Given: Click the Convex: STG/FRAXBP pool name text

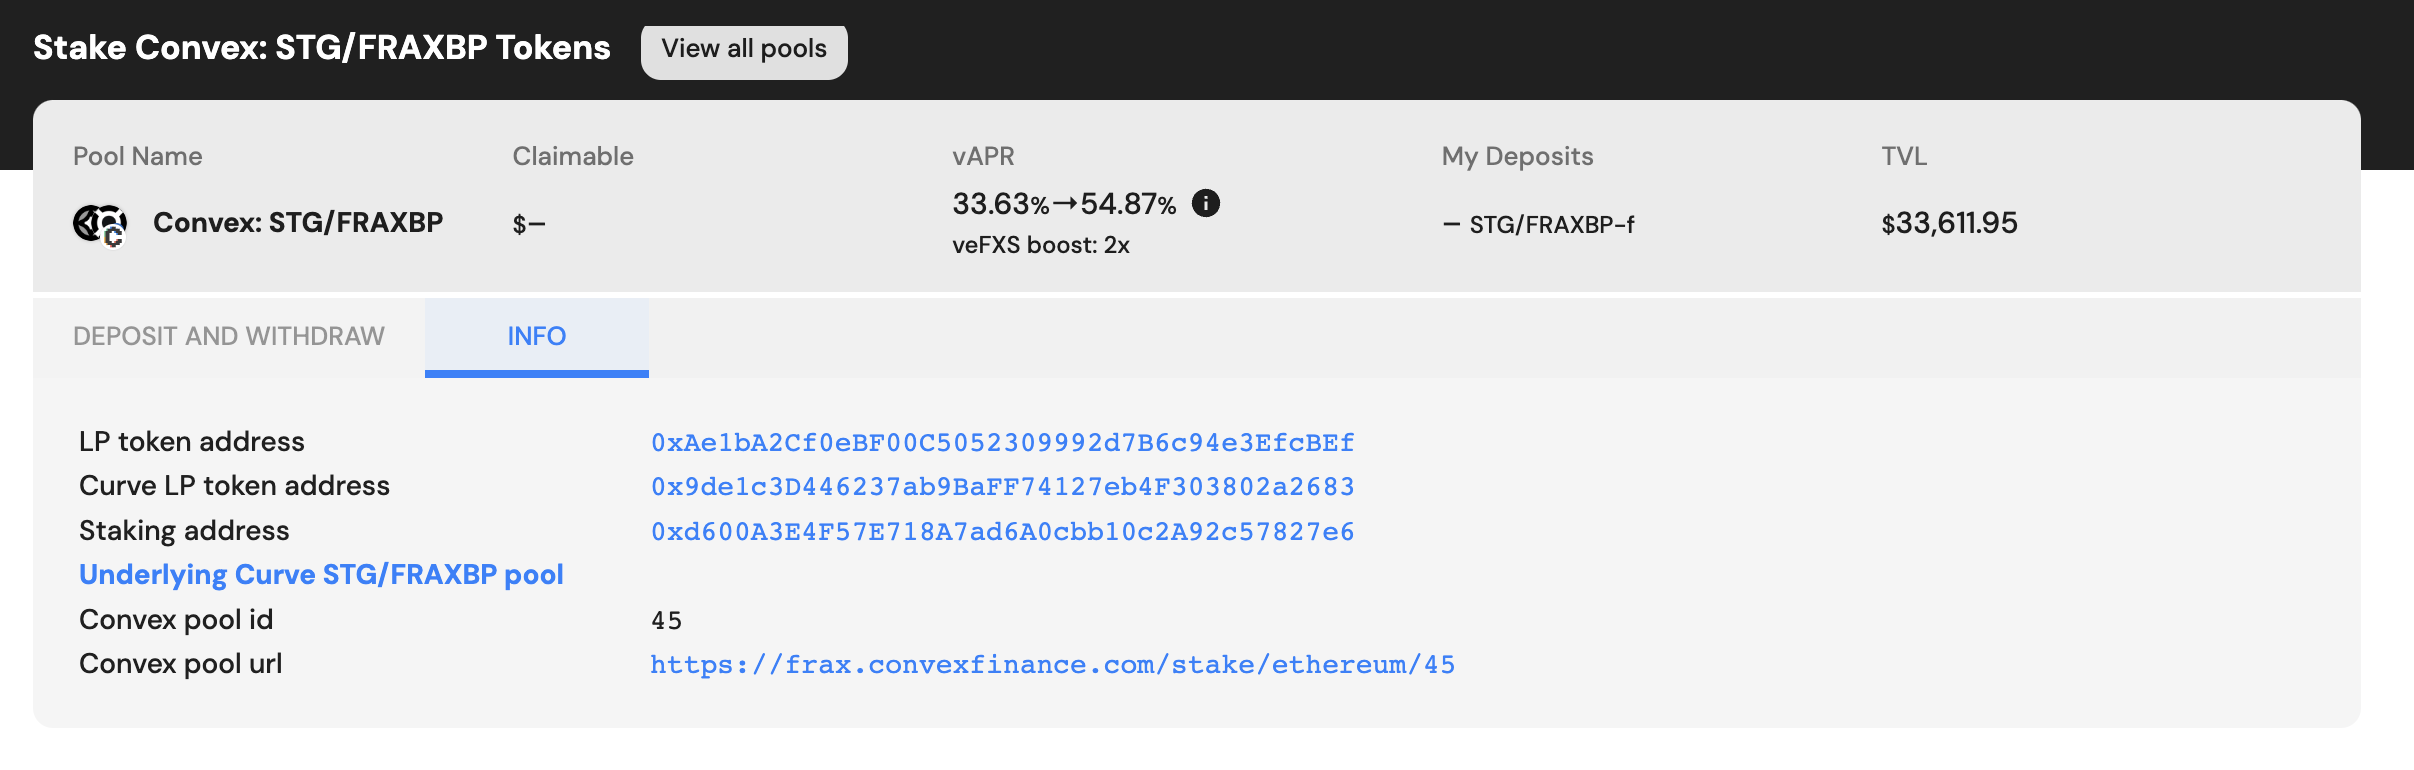Looking at the screenshot, I should (x=297, y=222).
